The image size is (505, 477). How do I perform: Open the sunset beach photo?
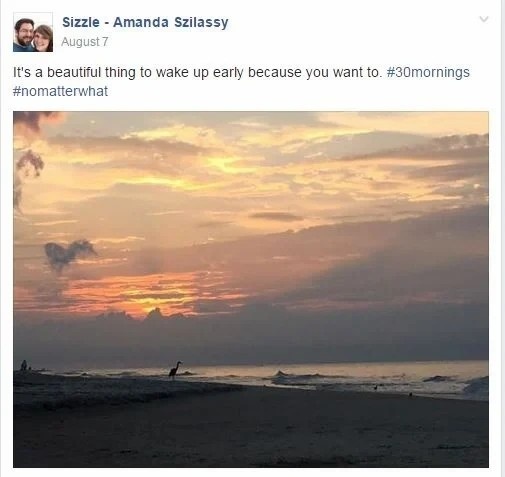tap(251, 289)
